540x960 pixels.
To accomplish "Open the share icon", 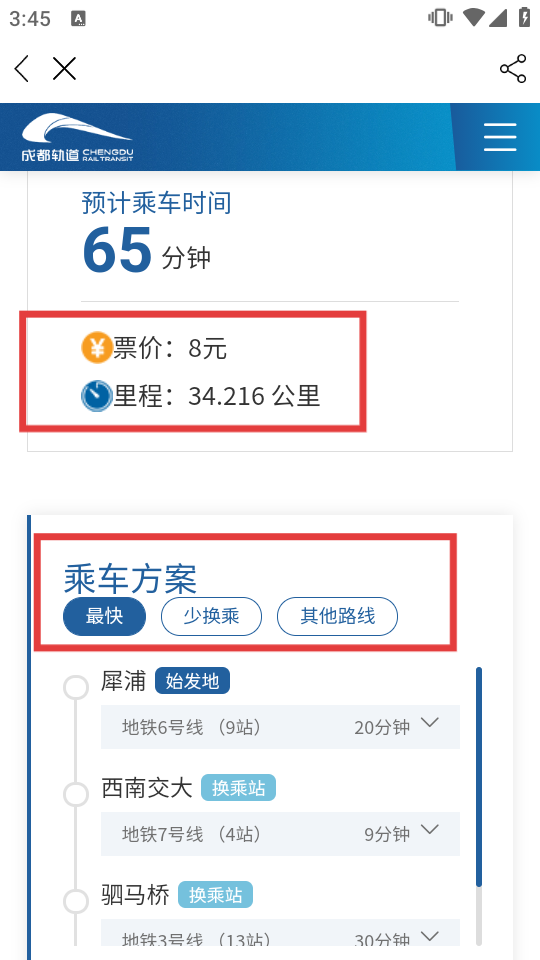I will (513, 69).
